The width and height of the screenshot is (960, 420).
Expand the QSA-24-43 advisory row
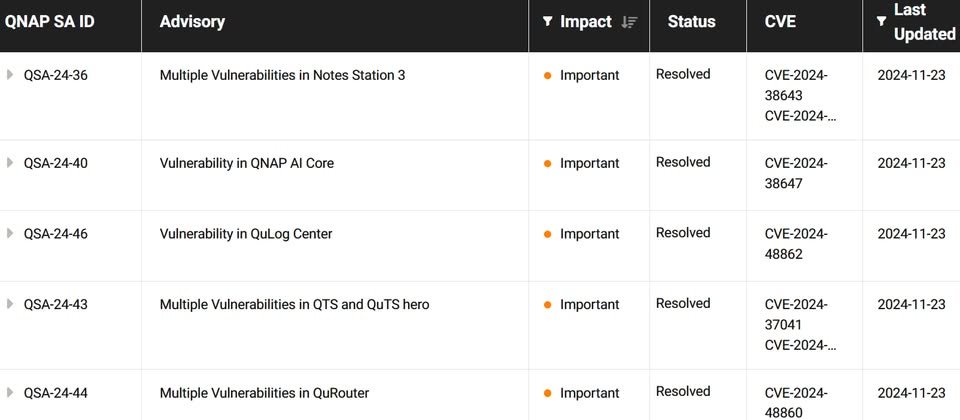10,304
